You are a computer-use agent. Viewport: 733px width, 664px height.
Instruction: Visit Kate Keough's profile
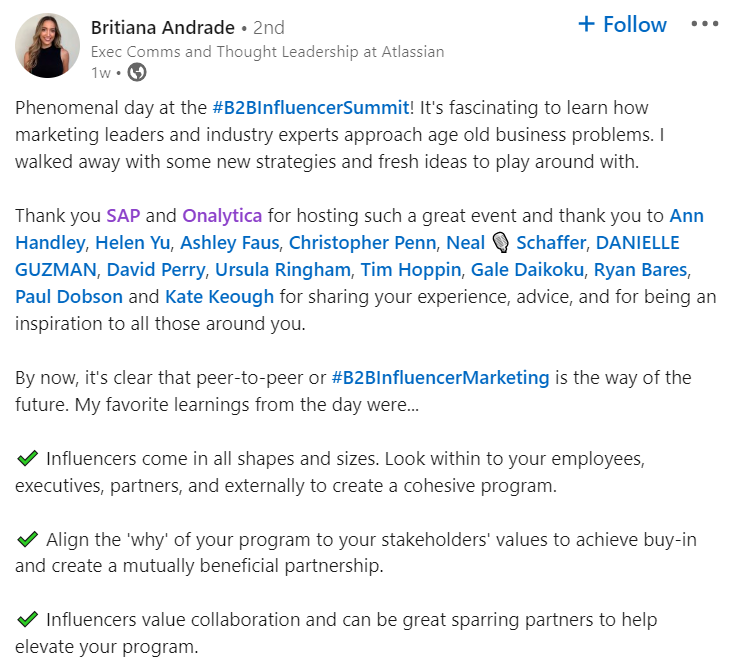click(x=219, y=296)
